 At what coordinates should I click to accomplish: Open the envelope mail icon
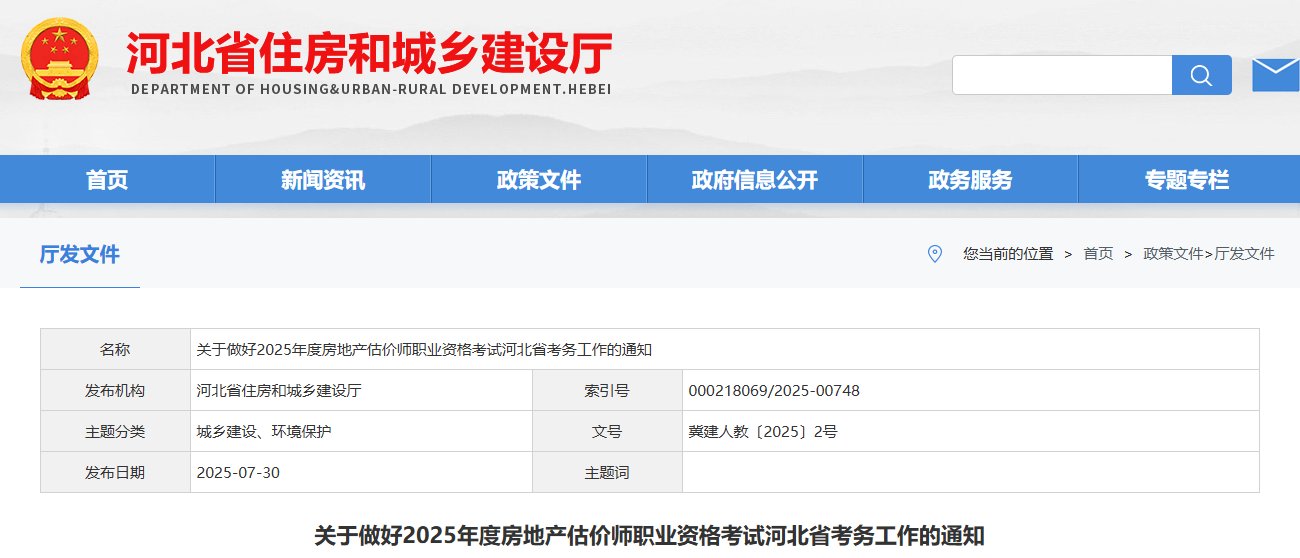(x=1275, y=75)
